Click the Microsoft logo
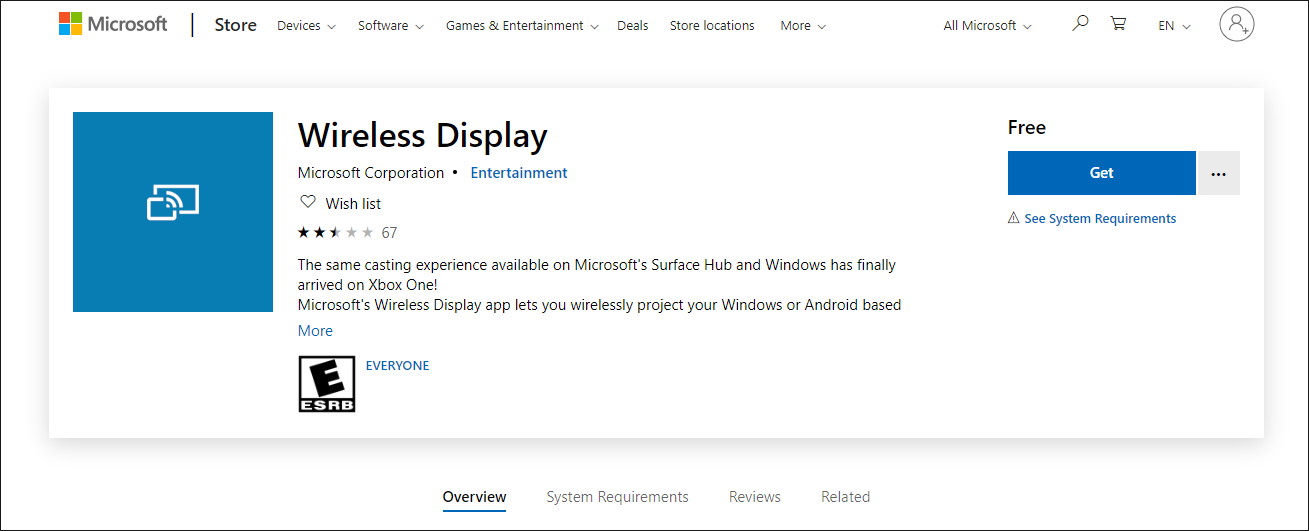 point(113,25)
